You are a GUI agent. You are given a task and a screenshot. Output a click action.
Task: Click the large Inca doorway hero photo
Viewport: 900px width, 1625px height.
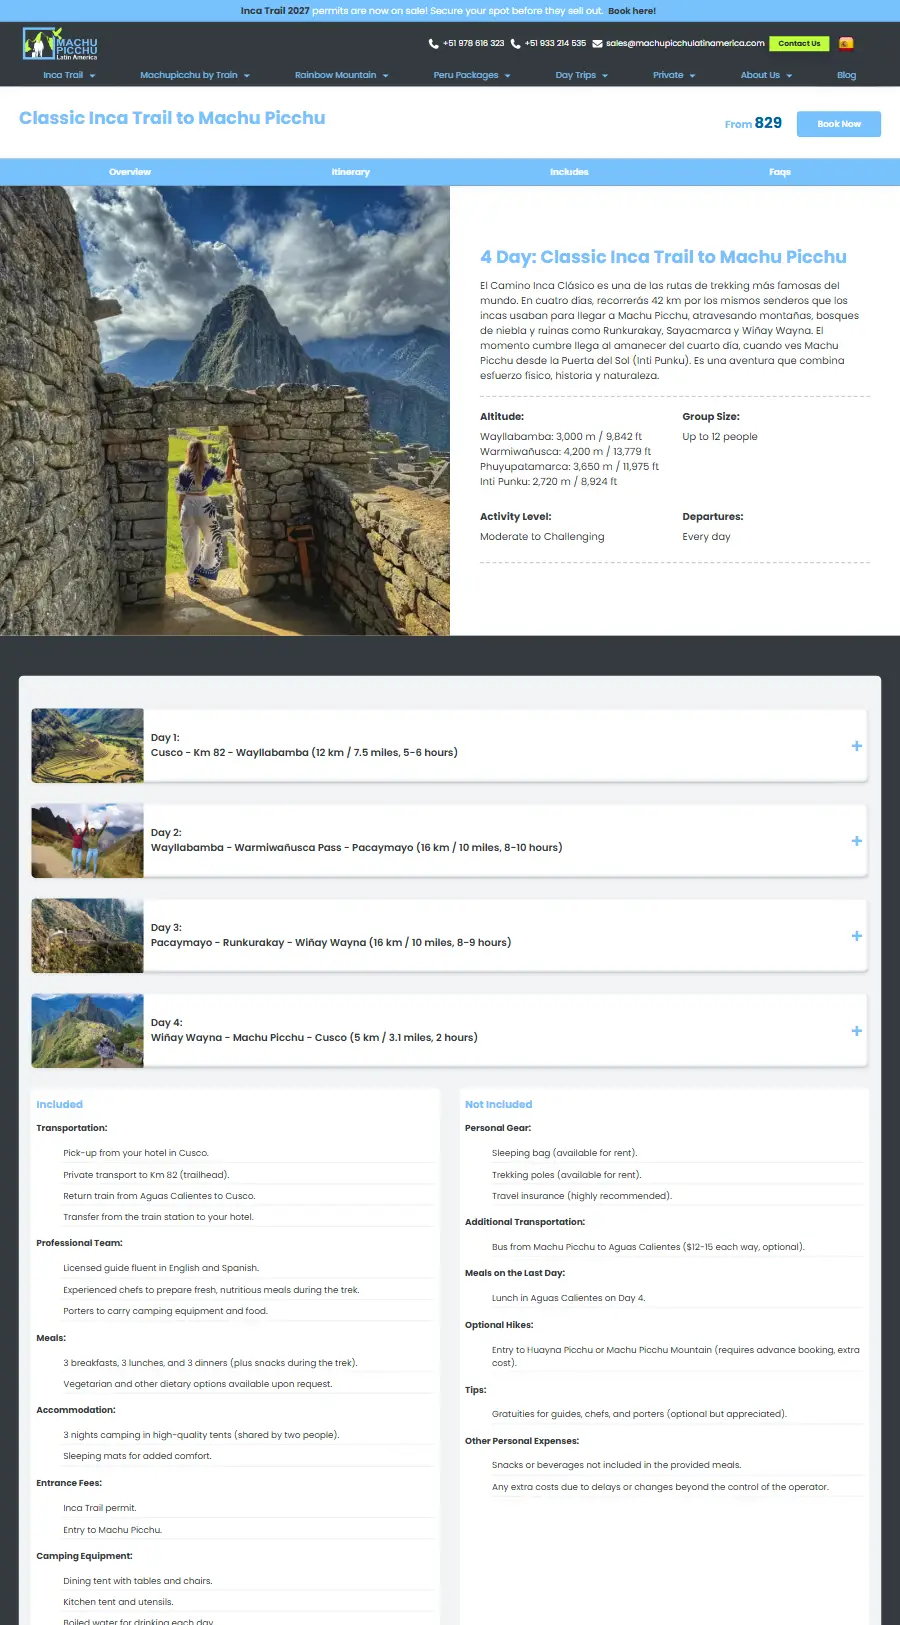[x=225, y=410]
